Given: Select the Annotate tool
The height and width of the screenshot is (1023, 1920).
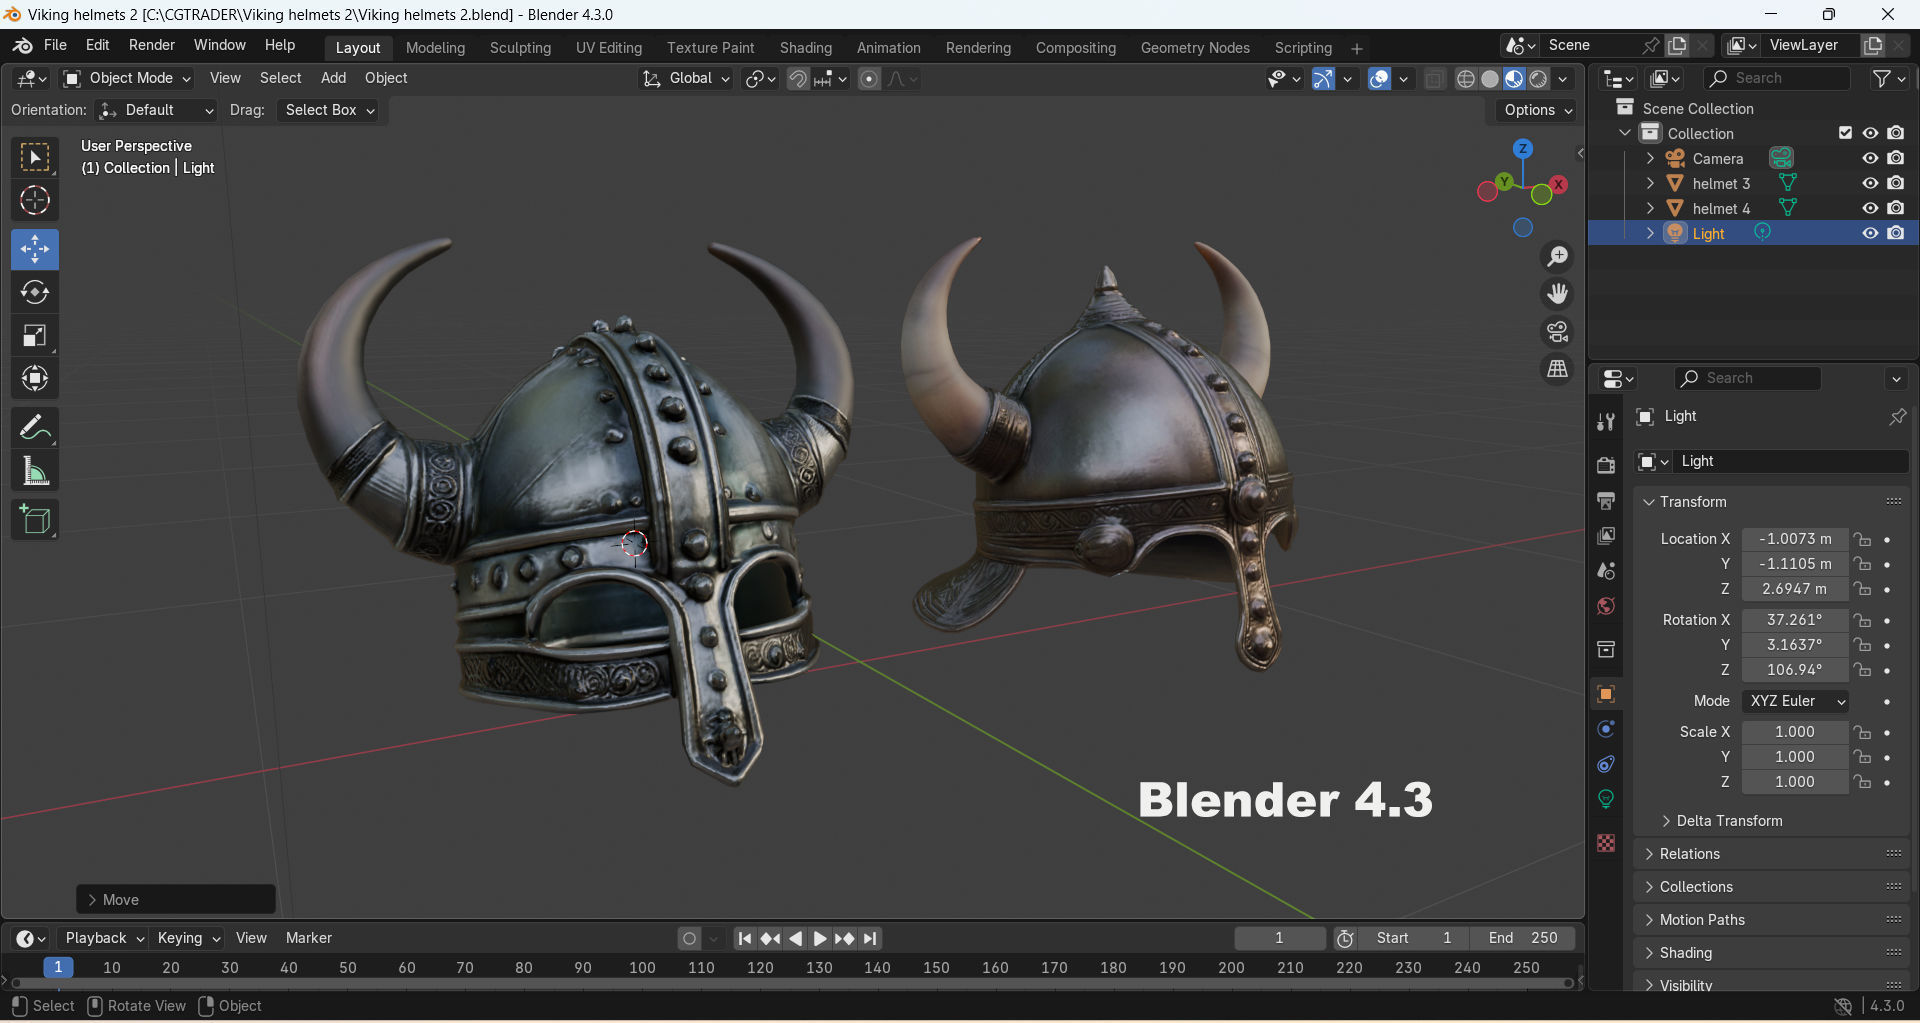Looking at the screenshot, I should (x=35, y=428).
